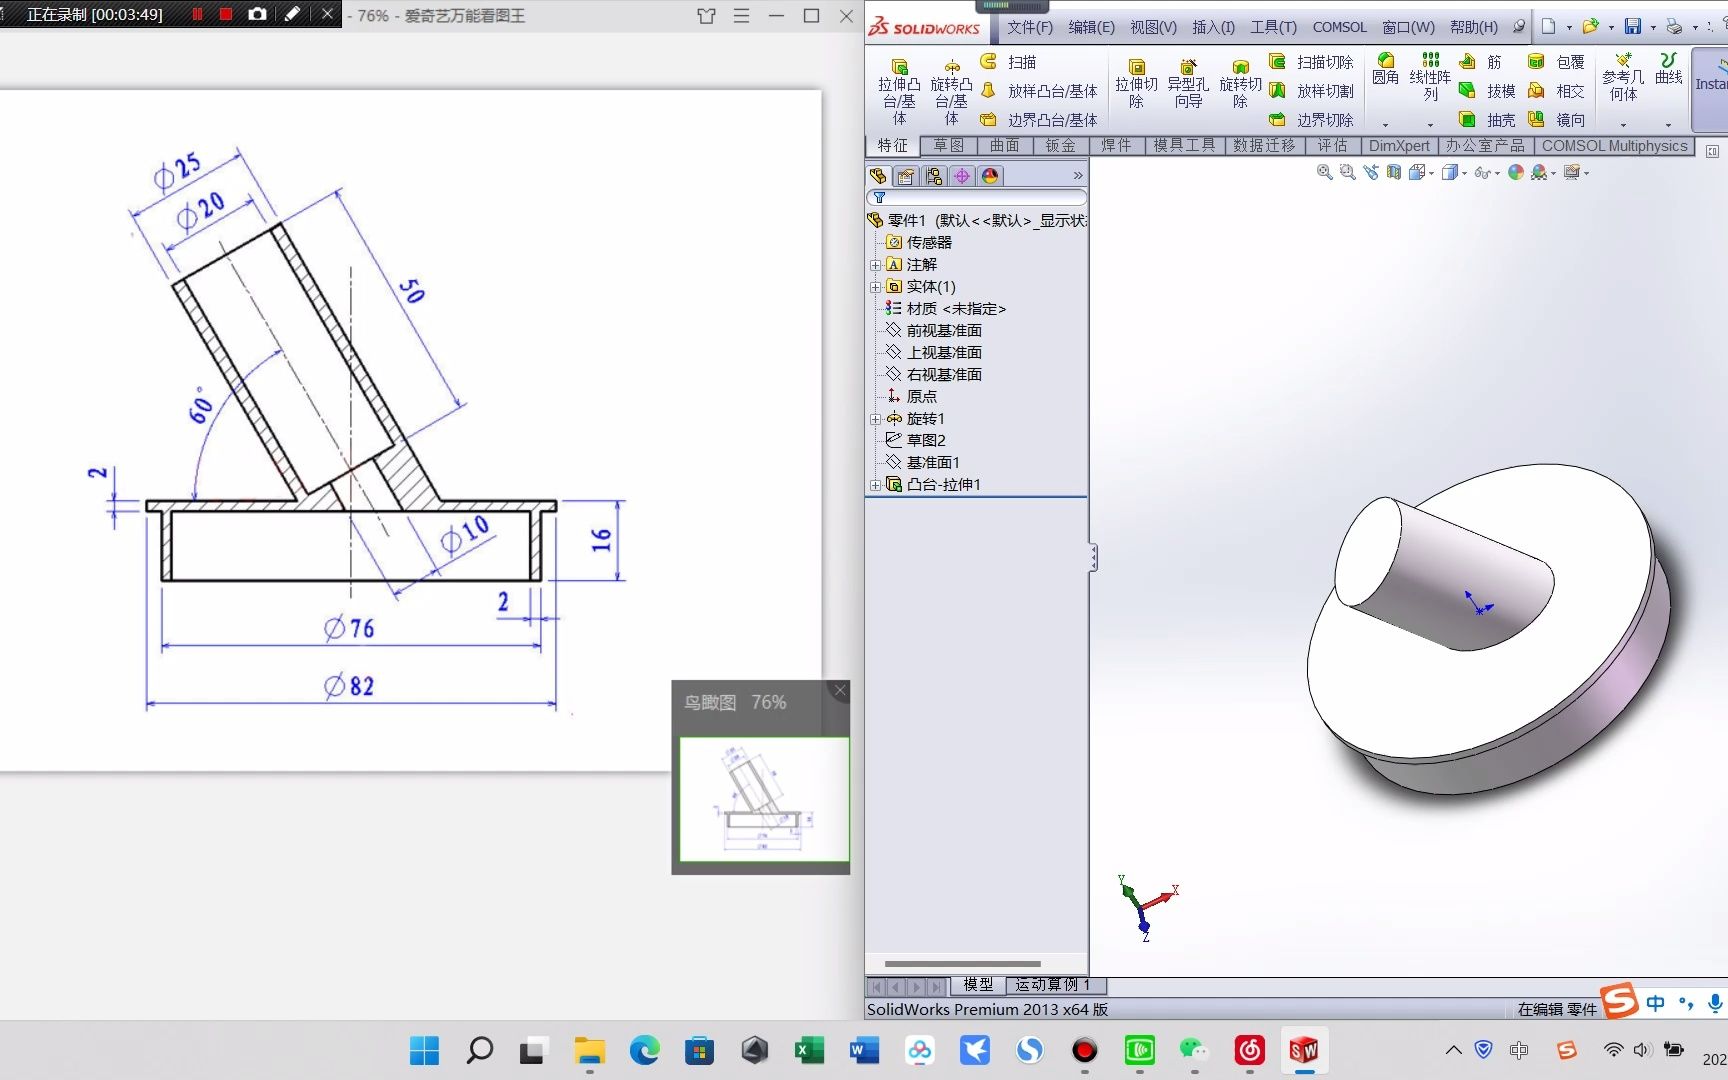Open the ConfigurationManager tab in the left panel
1728x1080 pixels.
[x=934, y=175]
